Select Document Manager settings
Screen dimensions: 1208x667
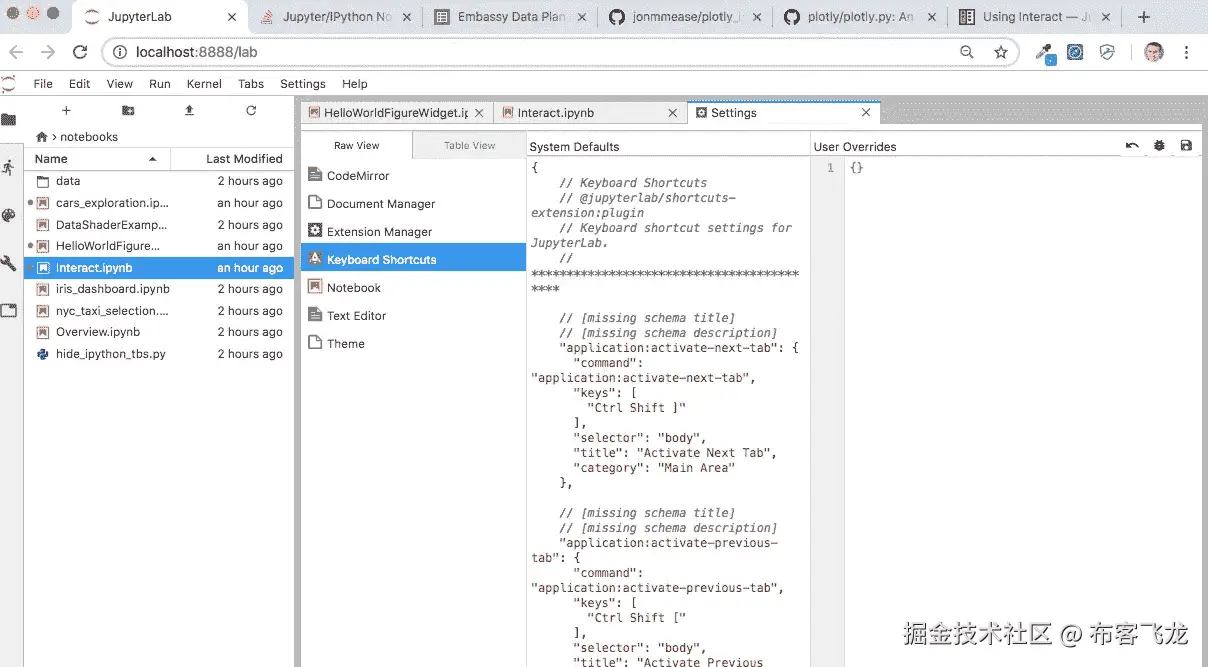(413, 204)
